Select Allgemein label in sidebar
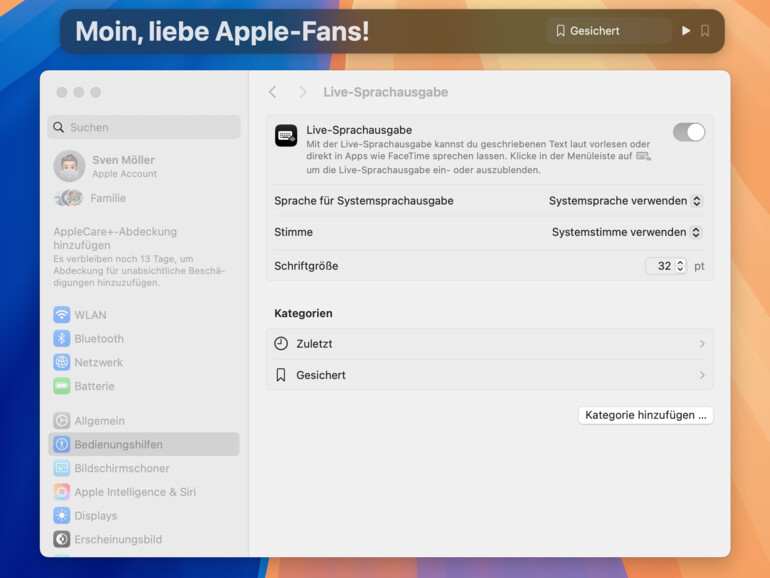 [x=100, y=421]
